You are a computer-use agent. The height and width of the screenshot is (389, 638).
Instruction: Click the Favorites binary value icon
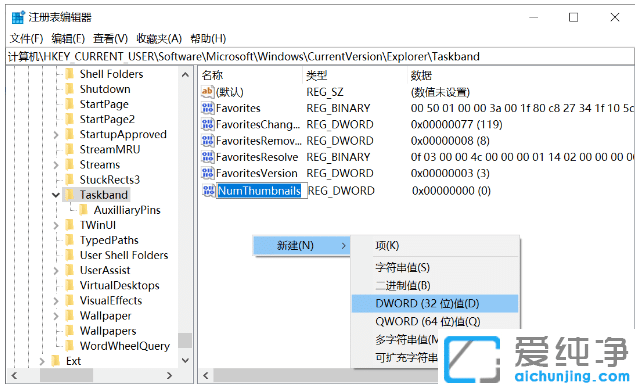click(208, 108)
